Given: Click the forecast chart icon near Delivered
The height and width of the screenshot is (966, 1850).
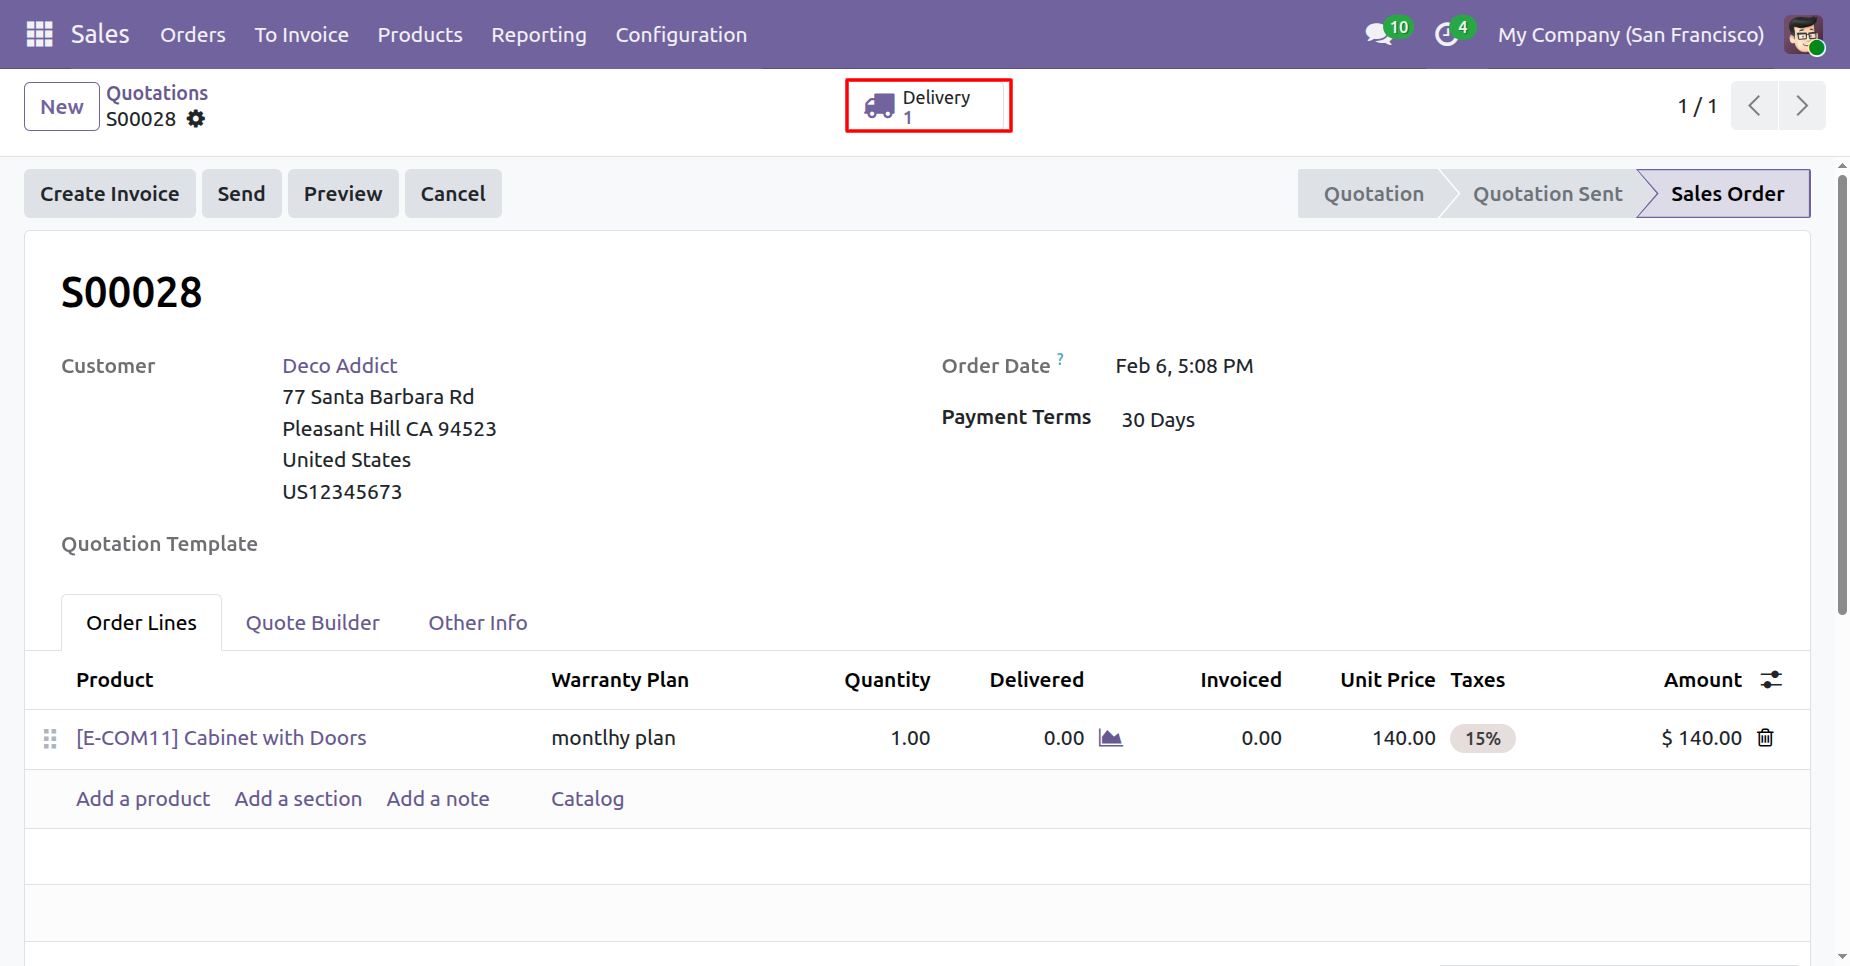Looking at the screenshot, I should pyautogui.click(x=1110, y=738).
